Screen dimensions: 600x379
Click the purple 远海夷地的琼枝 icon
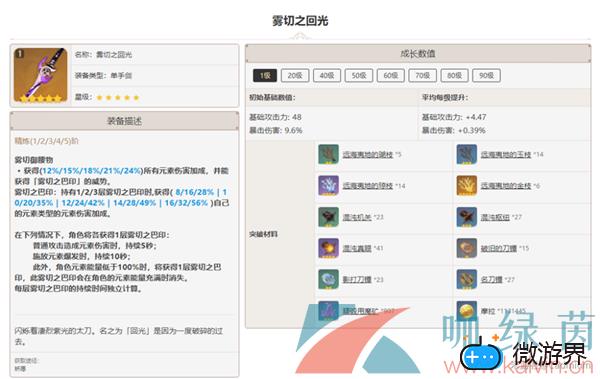(328, 186)
